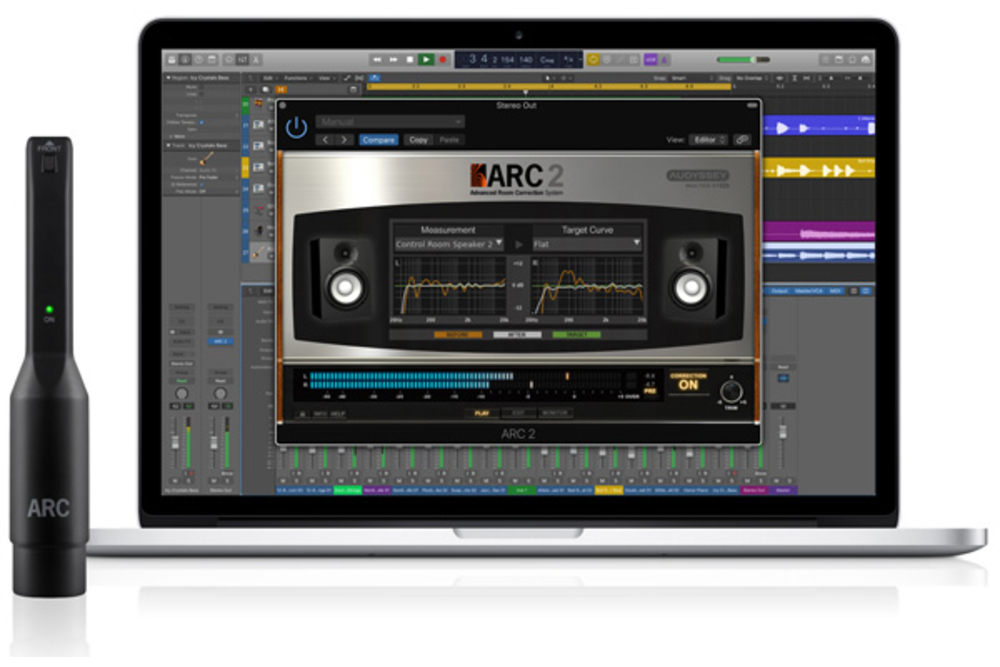Toggle the white AFTER curve button
The width and height of the screenshot is (1000, 667).
coord(517,335)
